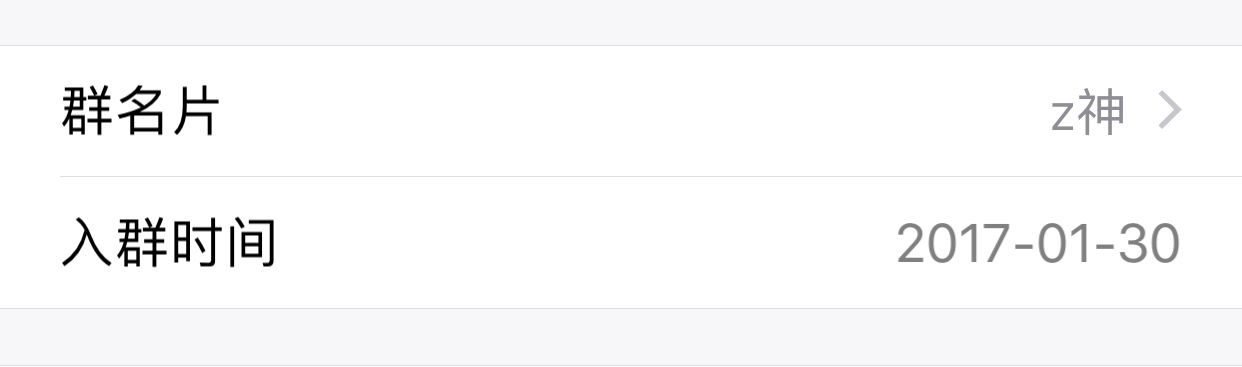Tap the chevron arrow beside z神
1242x367 pixels.
(1169, 111)
